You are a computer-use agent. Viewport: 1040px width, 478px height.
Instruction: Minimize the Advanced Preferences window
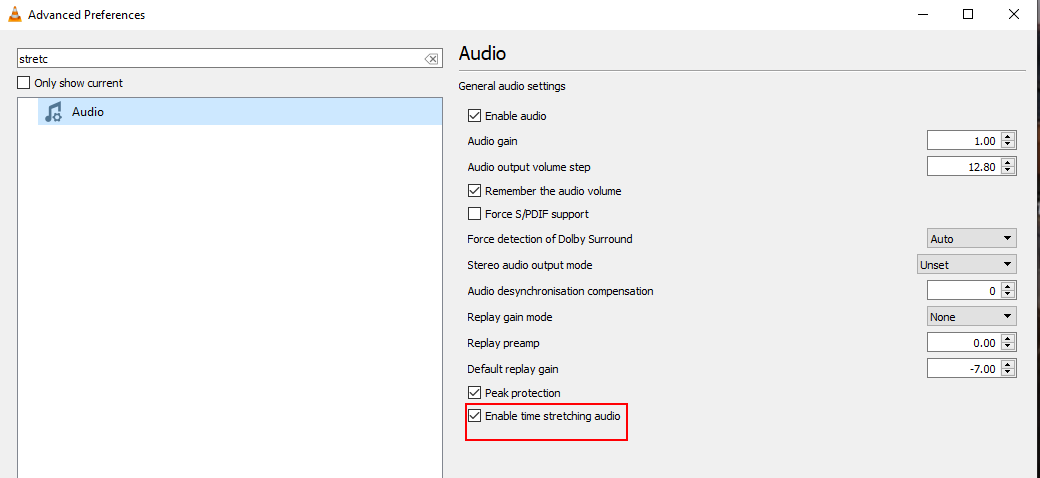tap(922, 14)
